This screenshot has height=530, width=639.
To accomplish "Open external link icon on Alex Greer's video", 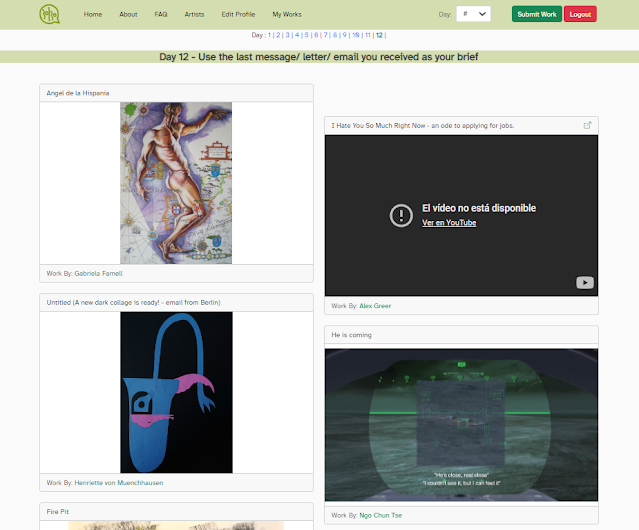I will point(587,125).
